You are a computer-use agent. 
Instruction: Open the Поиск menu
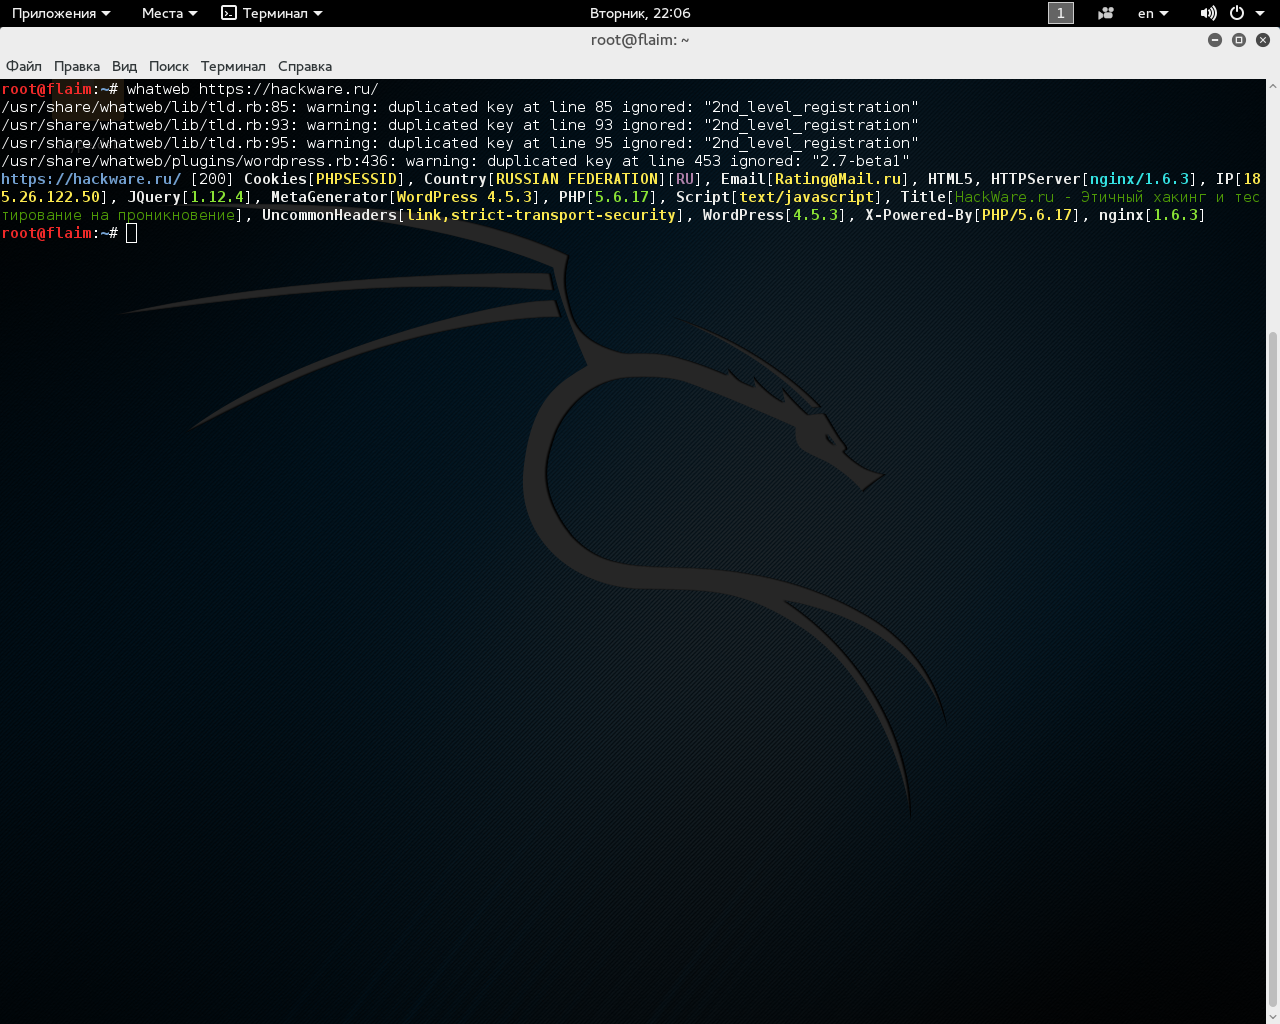(x=168, y=66)
